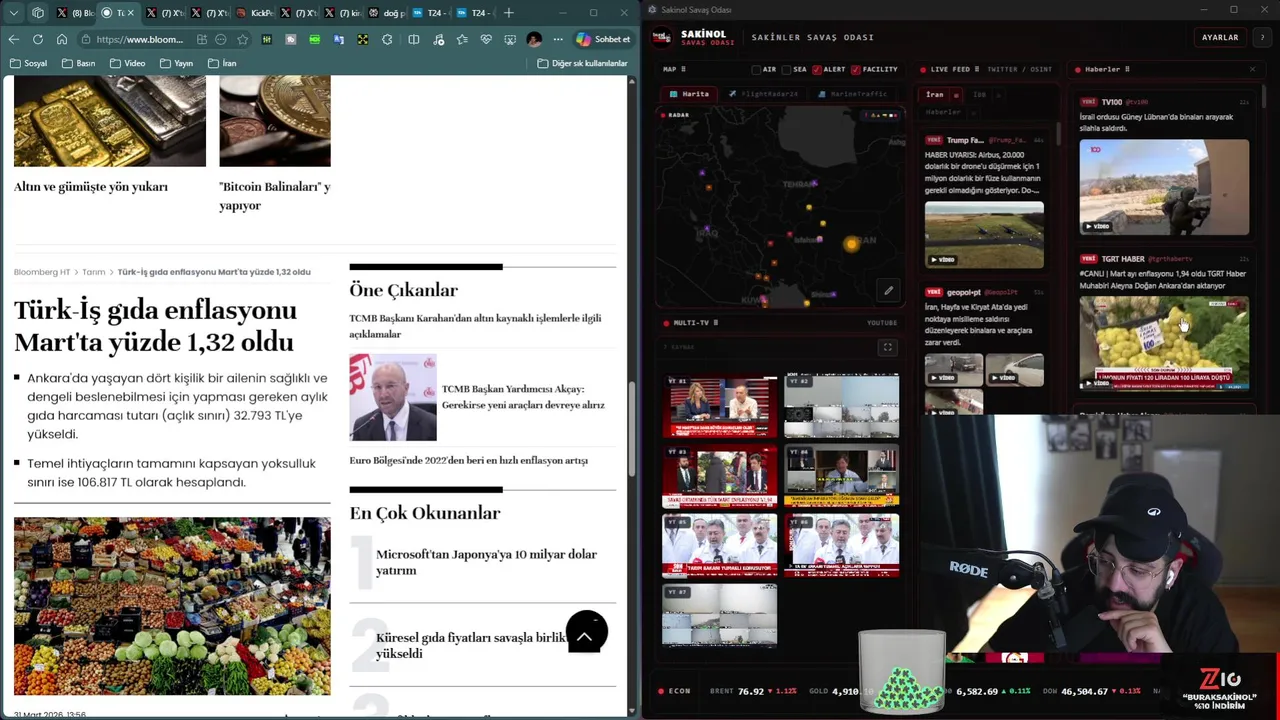Click the gold bars article thumbnail
Image resolution: width=1280 pixels, height=720 pixels.
[110, 121]
